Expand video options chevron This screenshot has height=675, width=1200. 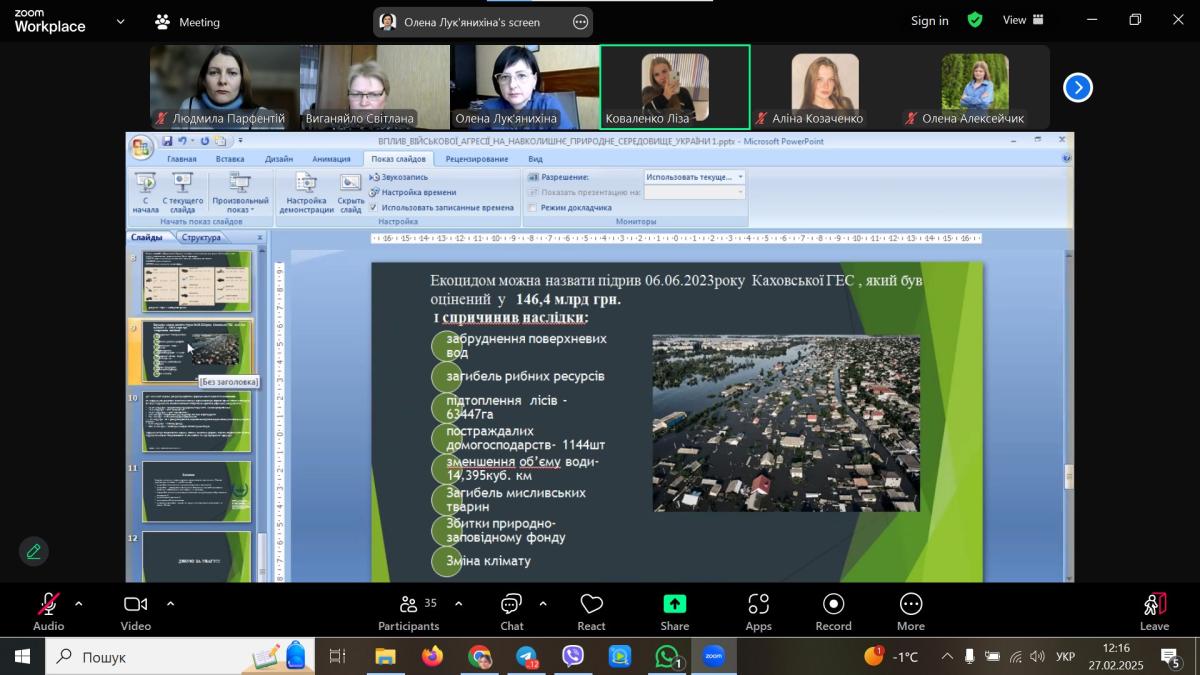click(x=170, y=604)
